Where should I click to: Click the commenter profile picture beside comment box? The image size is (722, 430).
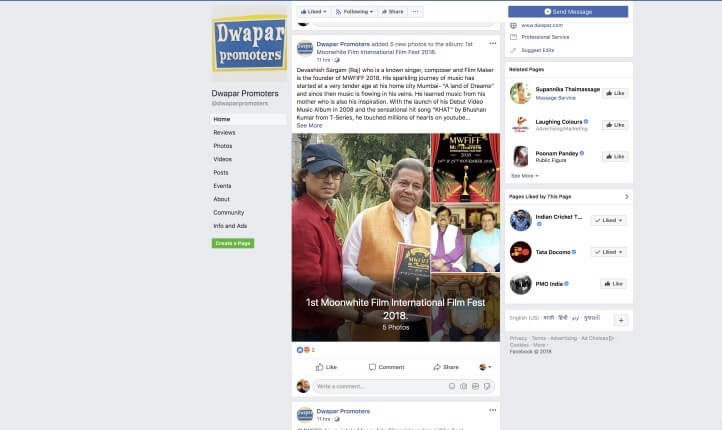pos(303,386)
